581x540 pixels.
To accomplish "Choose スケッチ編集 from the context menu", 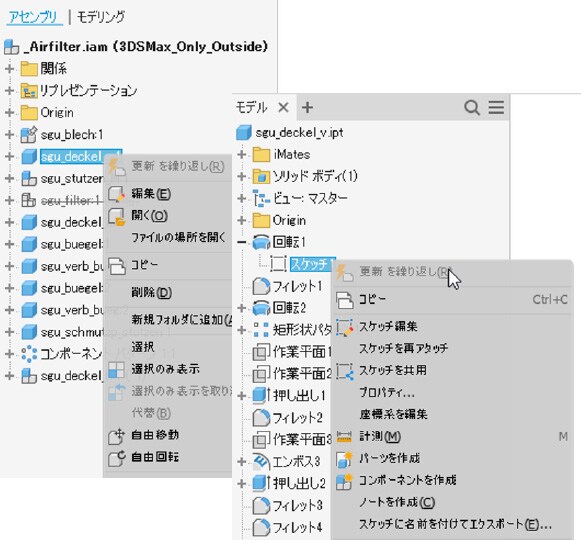I will tap(388, 327).
